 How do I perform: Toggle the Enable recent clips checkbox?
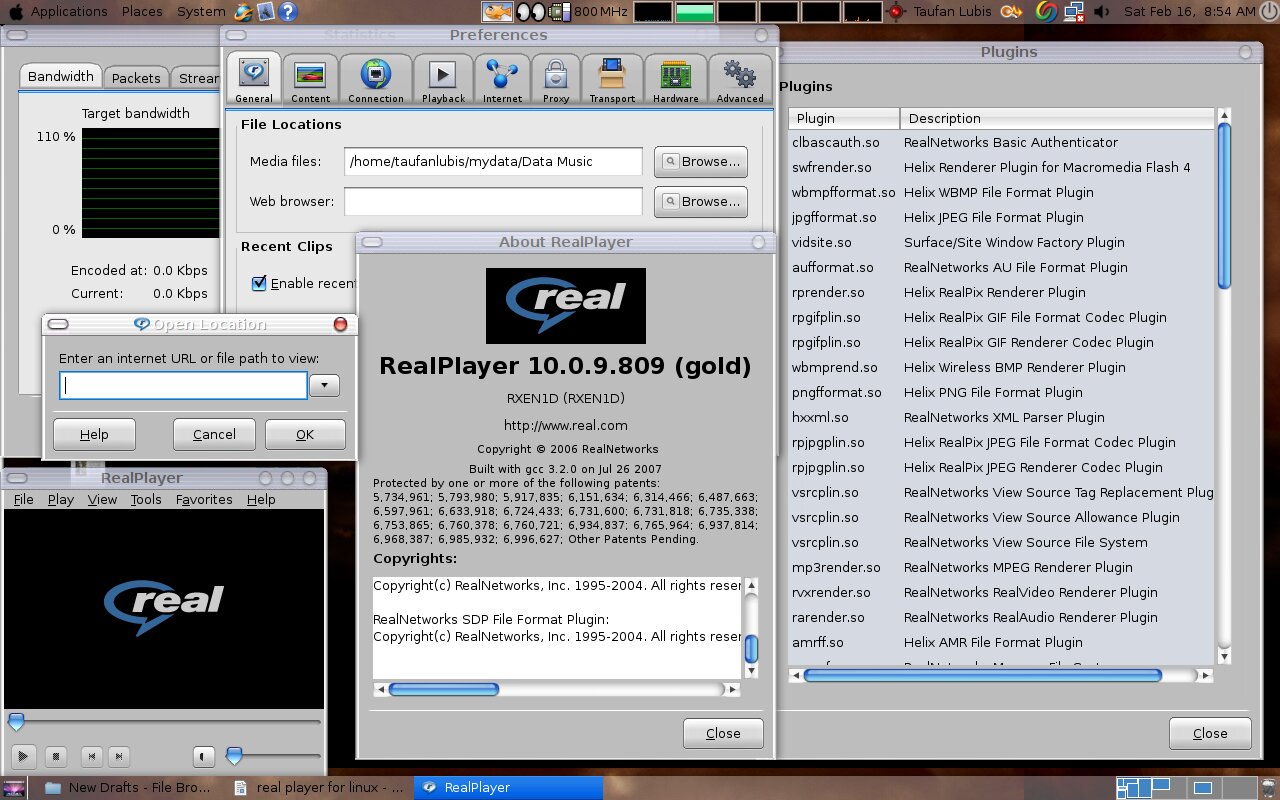click(259, 283)
